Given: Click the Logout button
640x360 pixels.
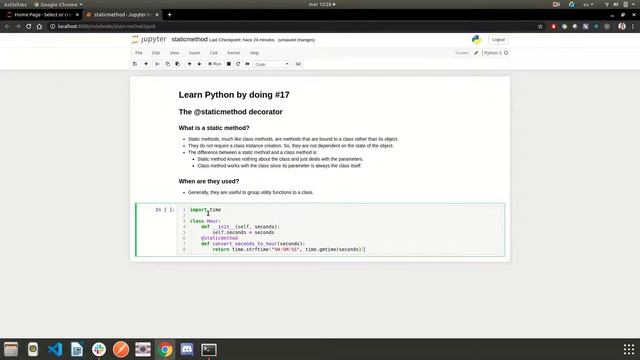Looking at the screenshot, I should [498, 40].
